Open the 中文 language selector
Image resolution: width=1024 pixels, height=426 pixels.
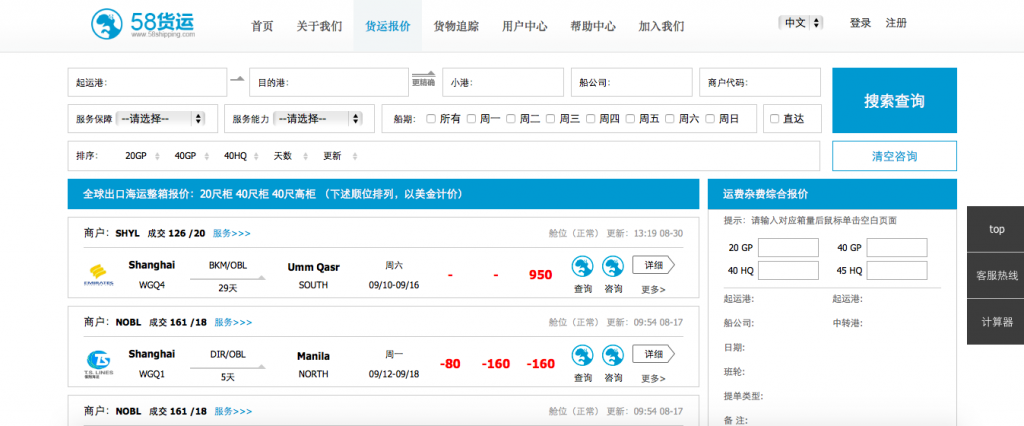coord(802,23)
